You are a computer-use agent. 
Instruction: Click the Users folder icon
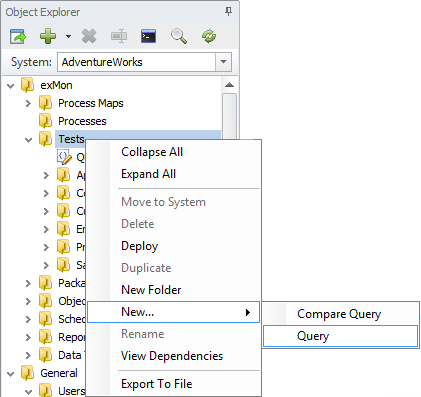coord(46,390)
